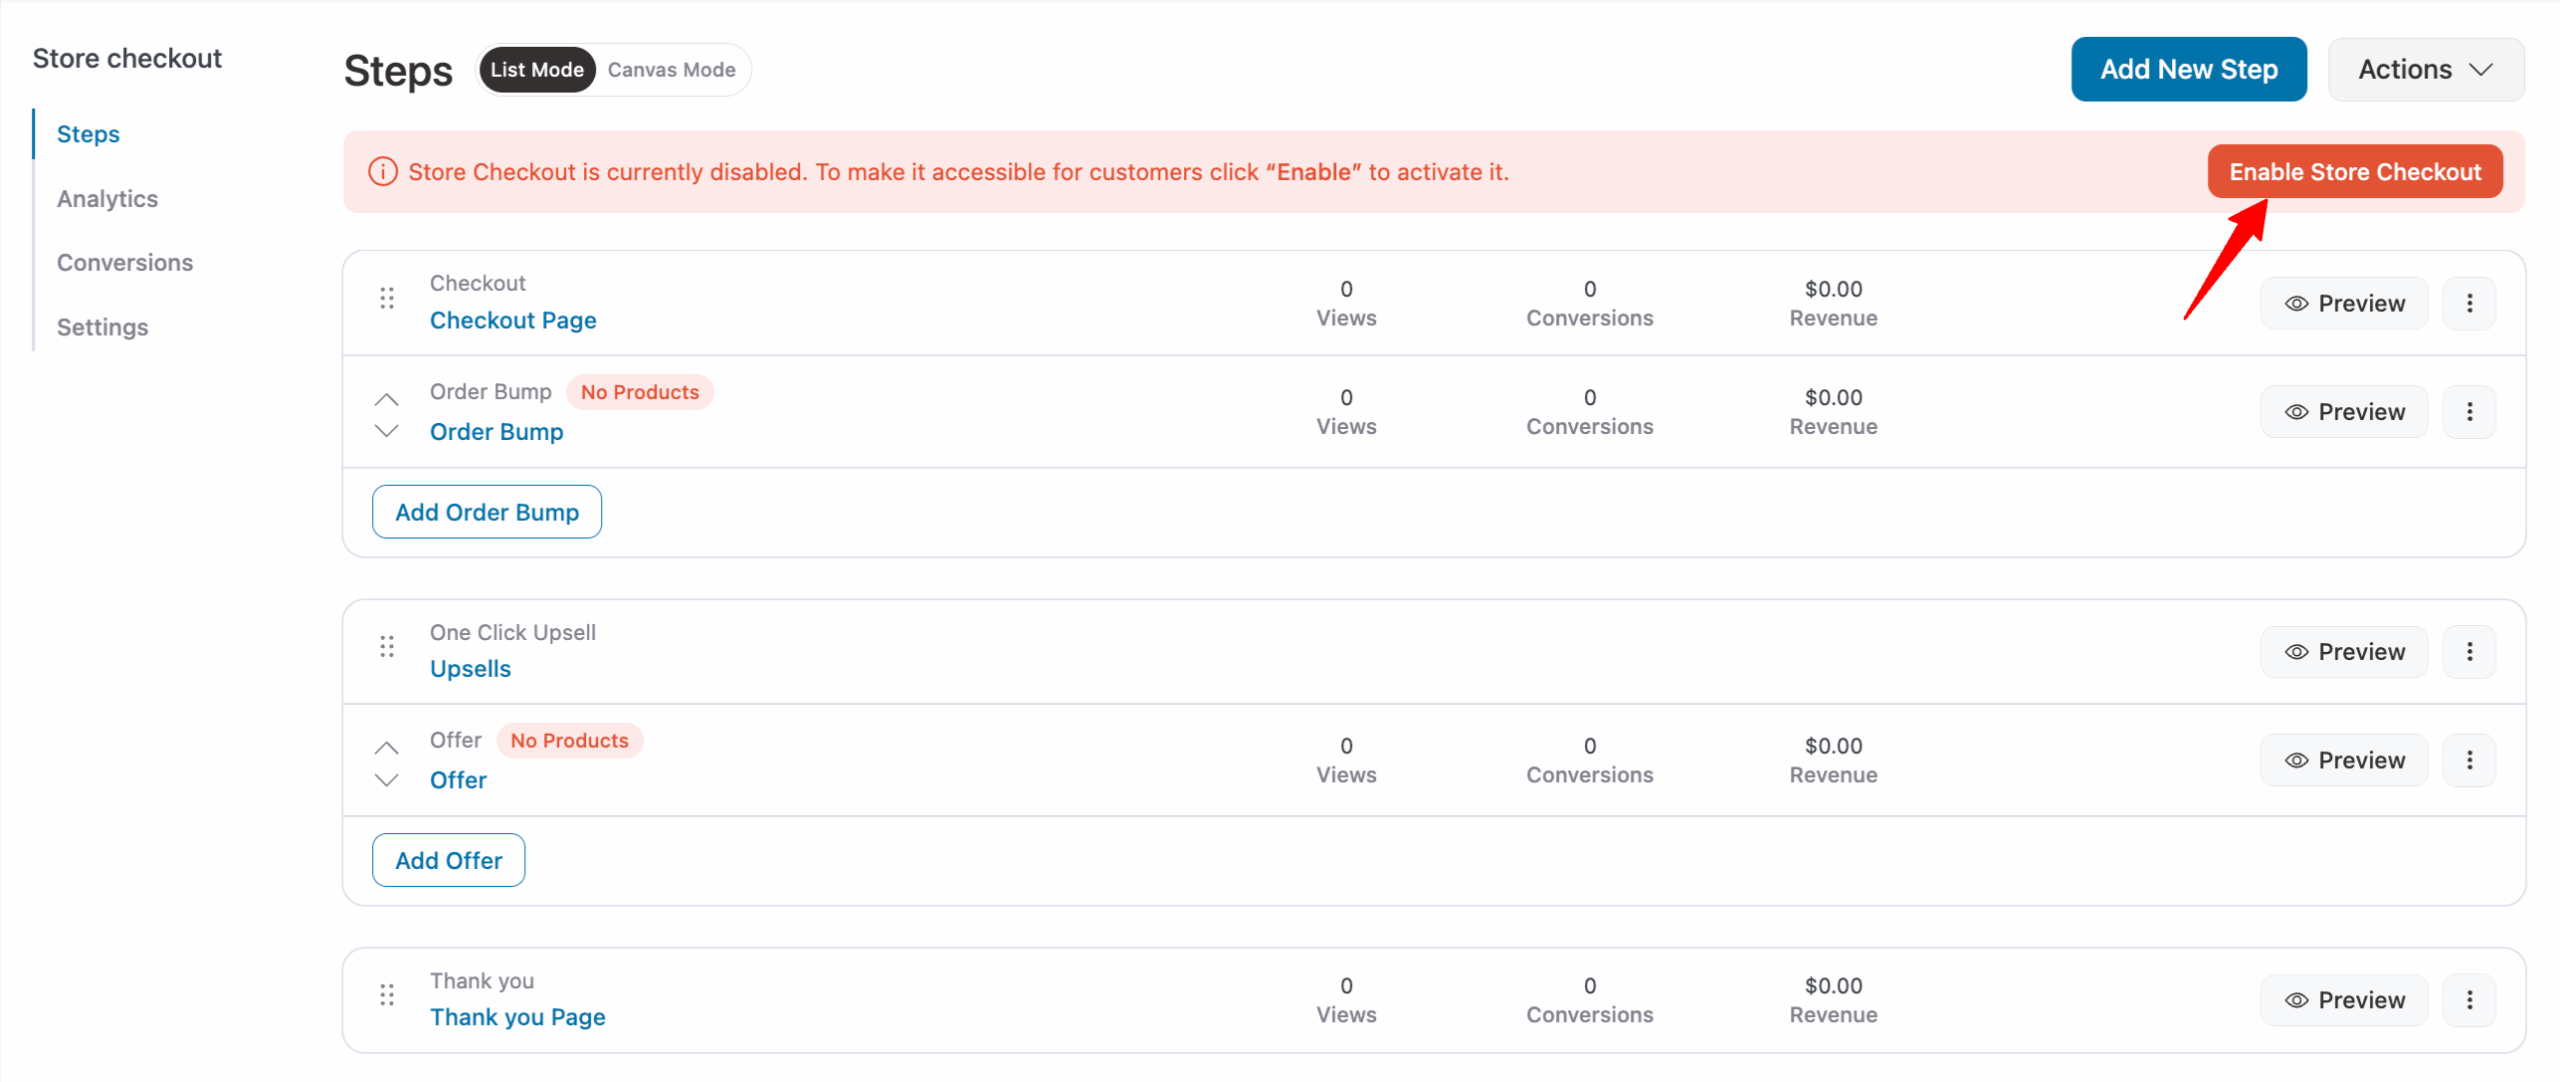
Task: Move the Order Bump step down with the arrow
Action: [x=387, y=431]
